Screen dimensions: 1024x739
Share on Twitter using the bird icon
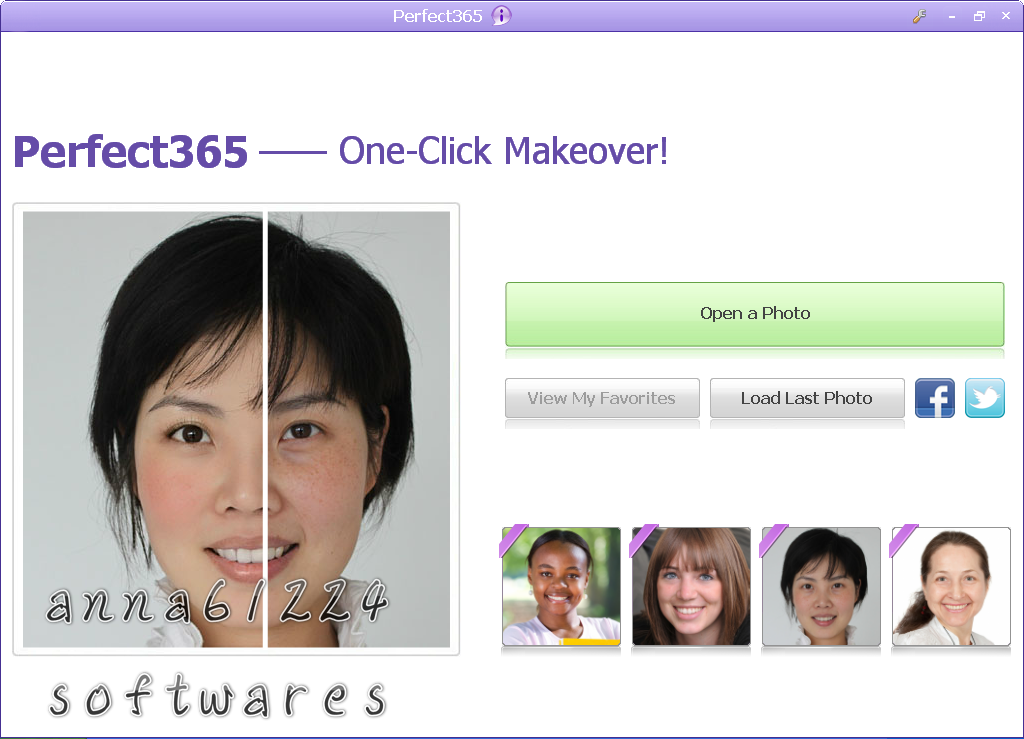click(x=985, y=398)
